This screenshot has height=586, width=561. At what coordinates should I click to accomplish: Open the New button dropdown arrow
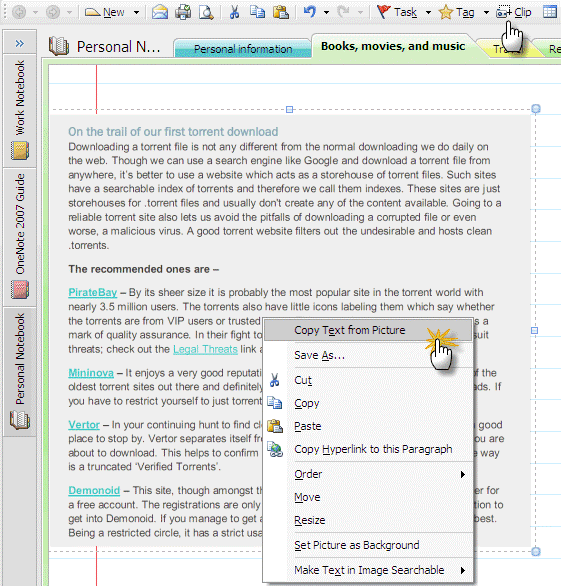(x=136, y=12)
